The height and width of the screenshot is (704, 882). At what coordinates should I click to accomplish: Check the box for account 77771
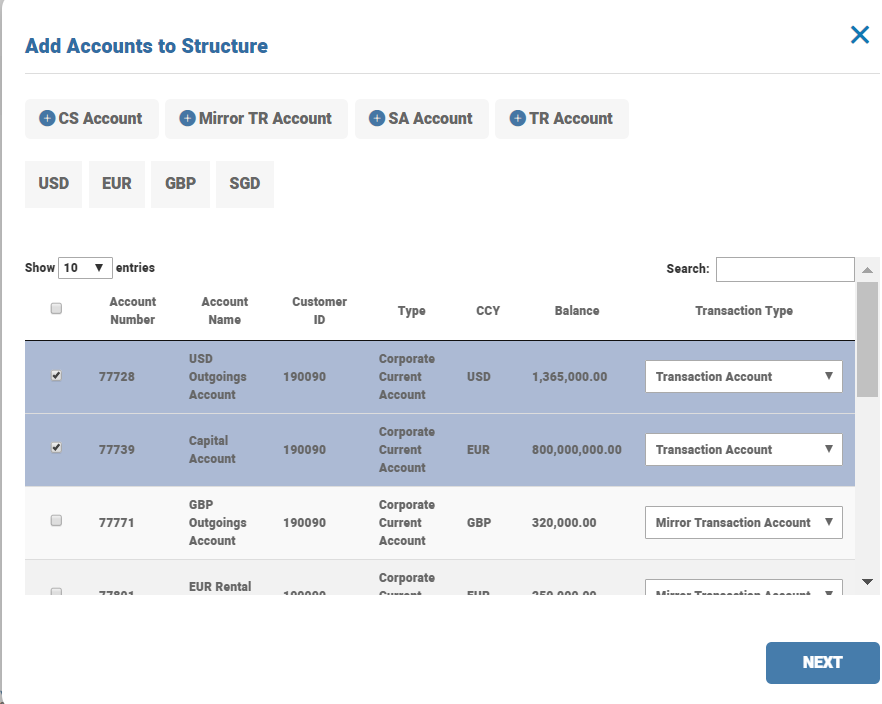[56, 521]
